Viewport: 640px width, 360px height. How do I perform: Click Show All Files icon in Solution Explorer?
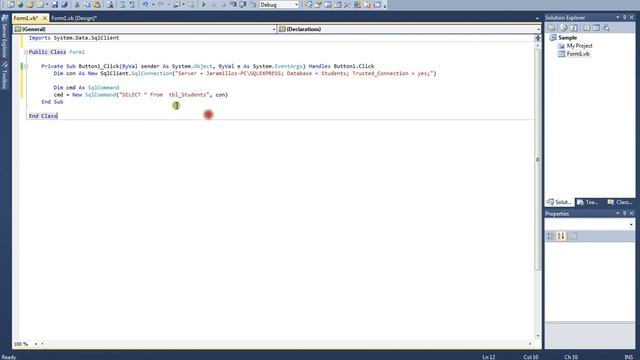(x=564, y=28)
